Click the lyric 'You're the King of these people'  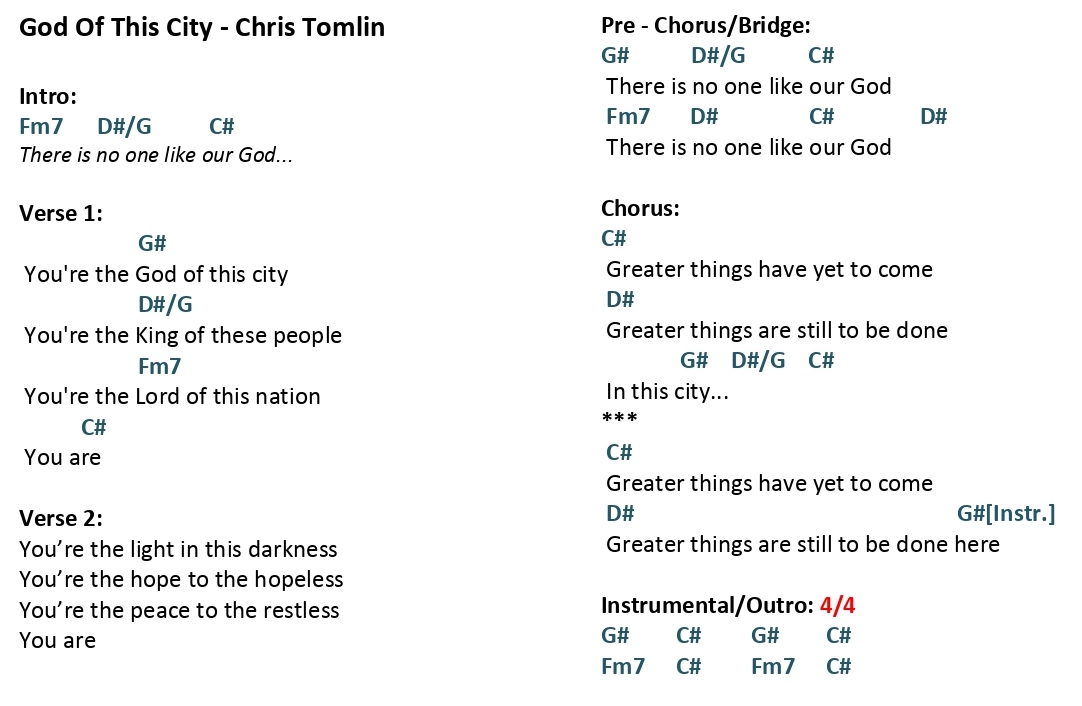183,335
